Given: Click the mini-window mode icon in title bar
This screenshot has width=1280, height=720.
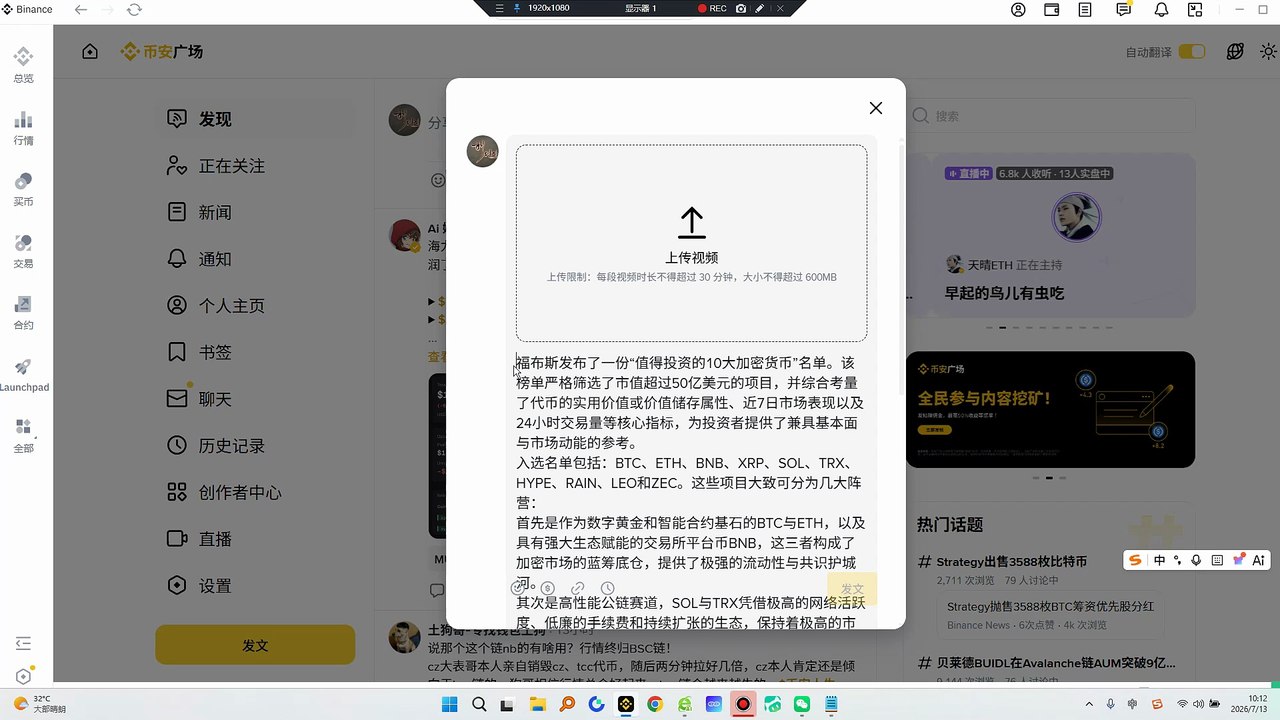Looking at the screenshot, I should coord(1195,9).
